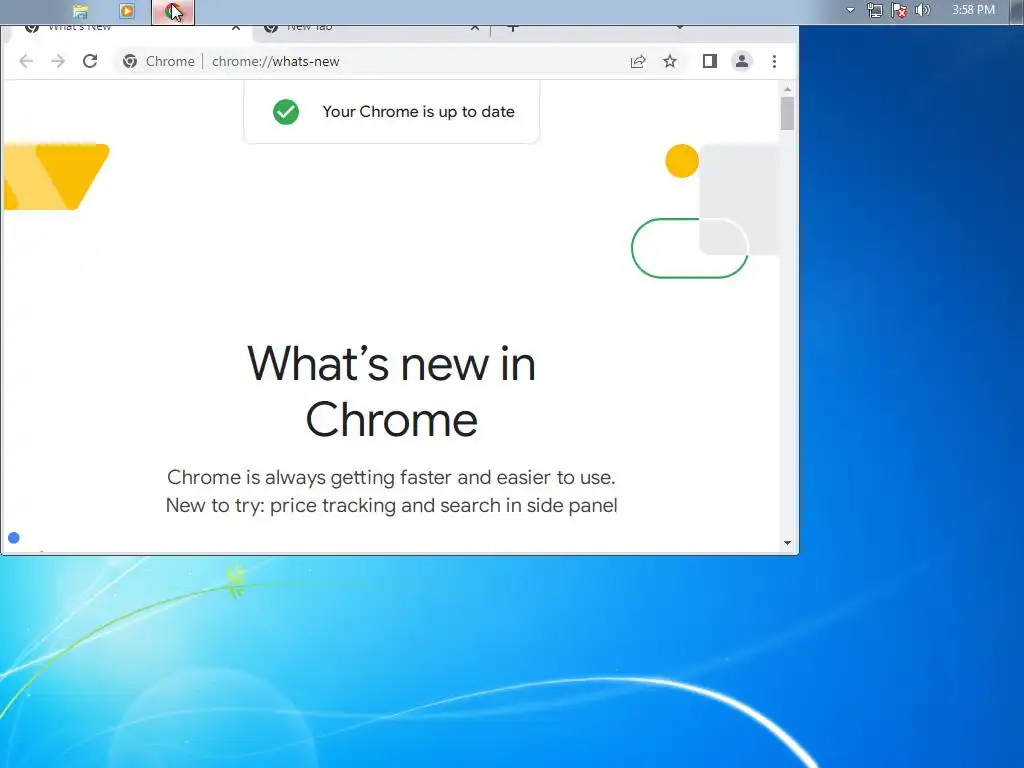This screenshot has width=1024, height=768.
Task: Click 'Chrome is always getting faster' text
Action: pos(391,477)
